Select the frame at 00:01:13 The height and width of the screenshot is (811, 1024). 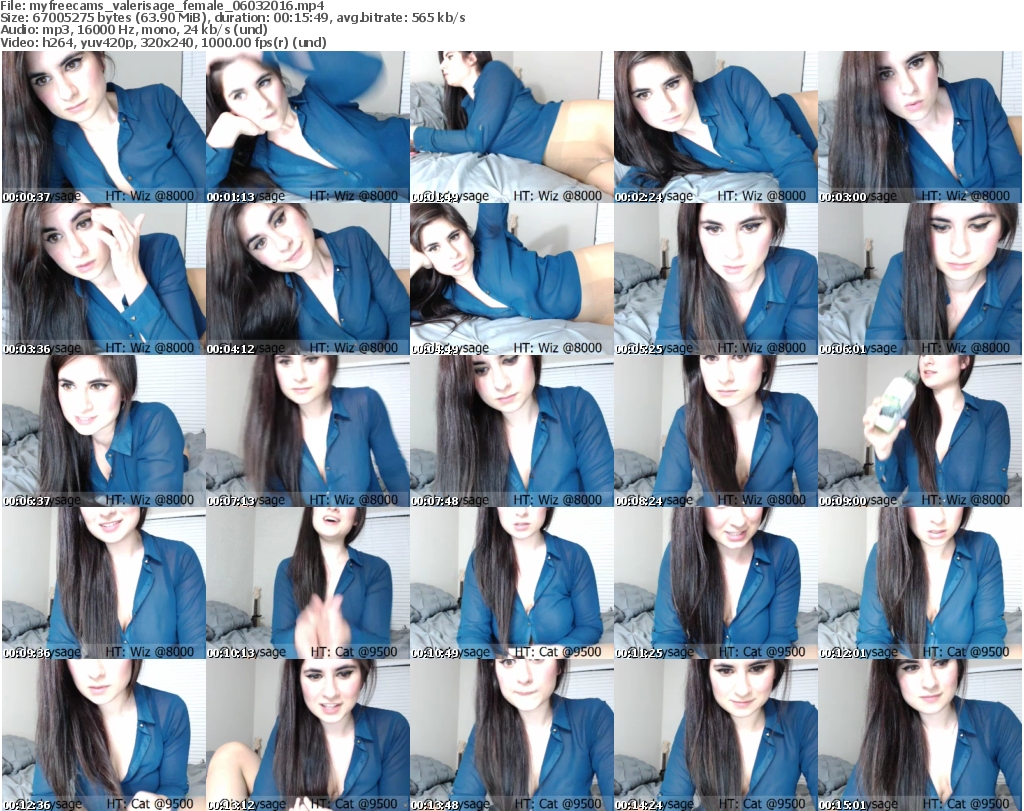pyautogui.click(x=307, y=127)
